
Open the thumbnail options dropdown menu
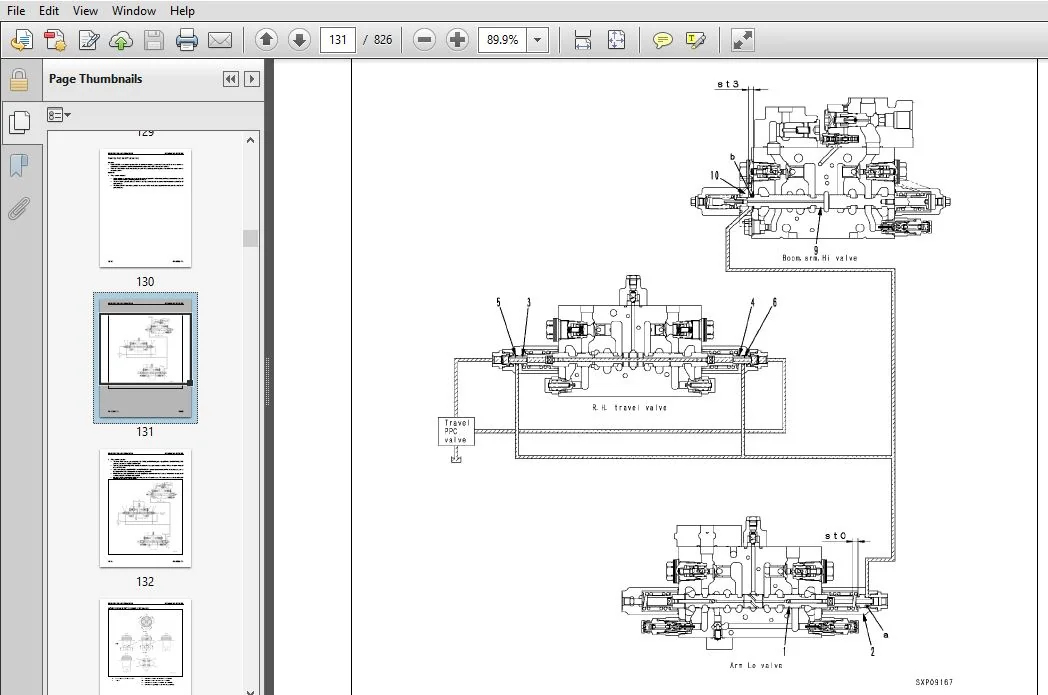coord(59,115)
